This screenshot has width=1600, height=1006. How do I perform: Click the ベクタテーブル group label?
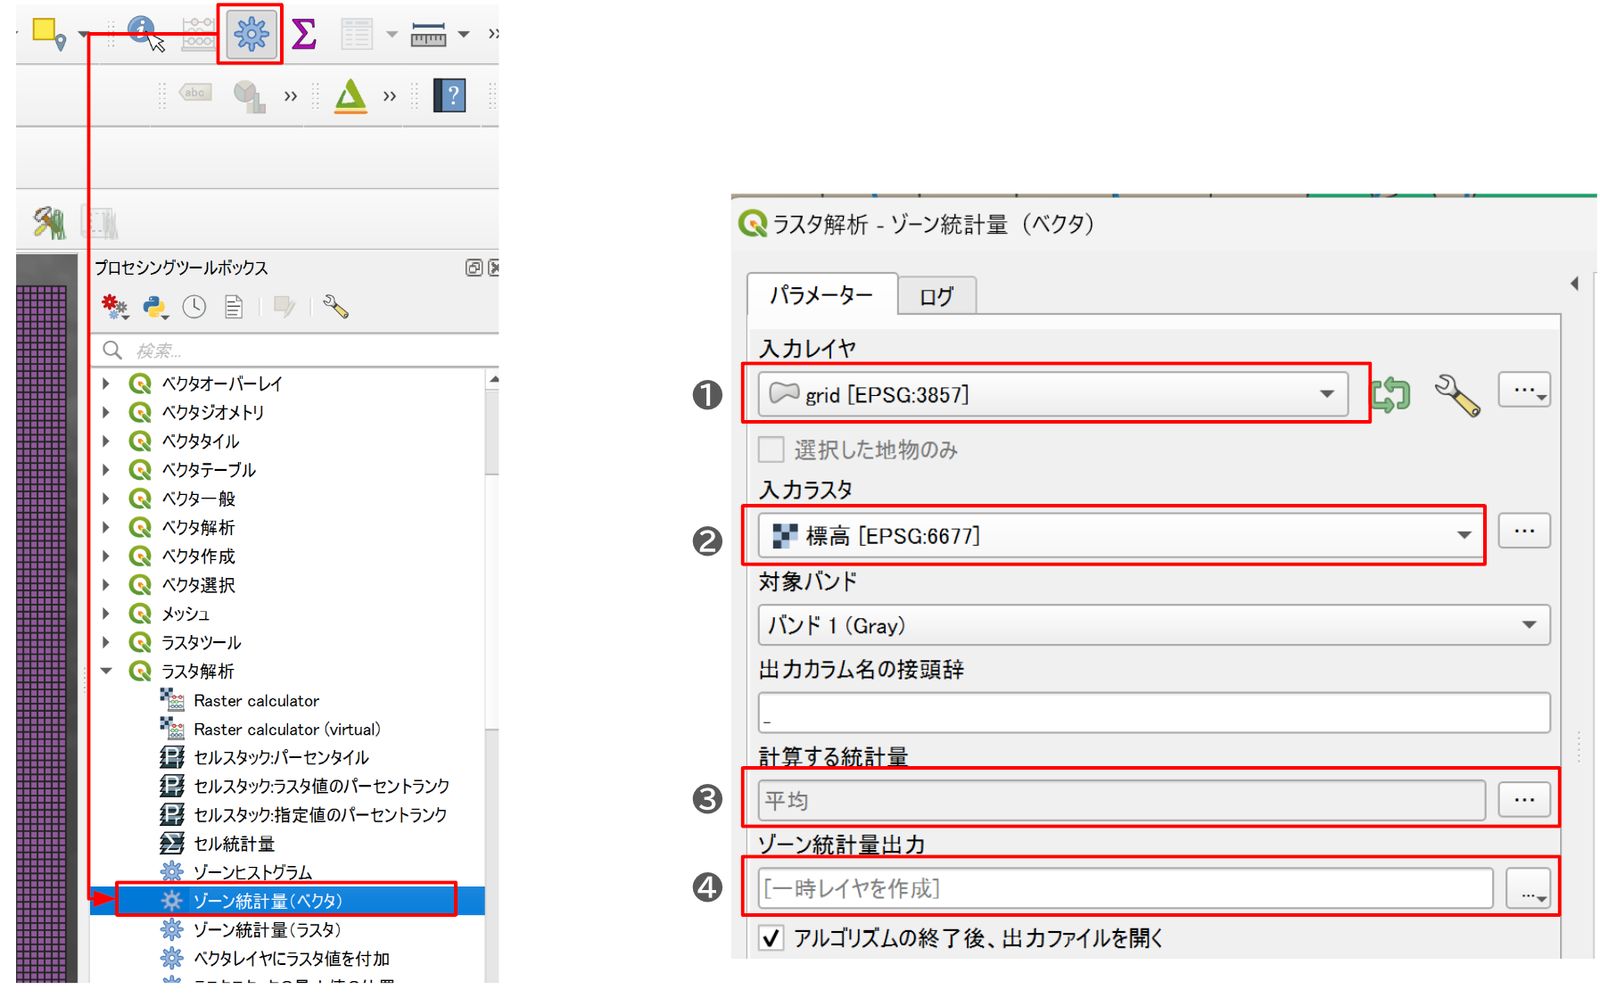click(x=208, y=470)
